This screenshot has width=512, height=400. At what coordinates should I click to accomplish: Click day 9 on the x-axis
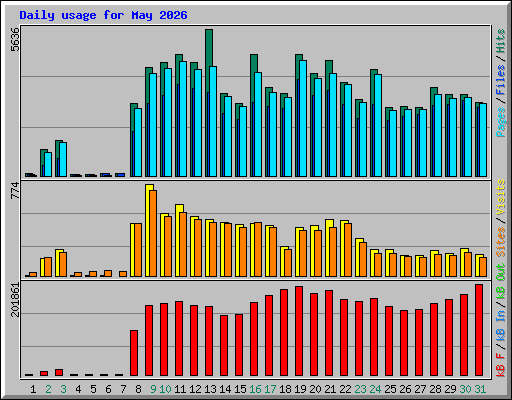click(153, 389)
